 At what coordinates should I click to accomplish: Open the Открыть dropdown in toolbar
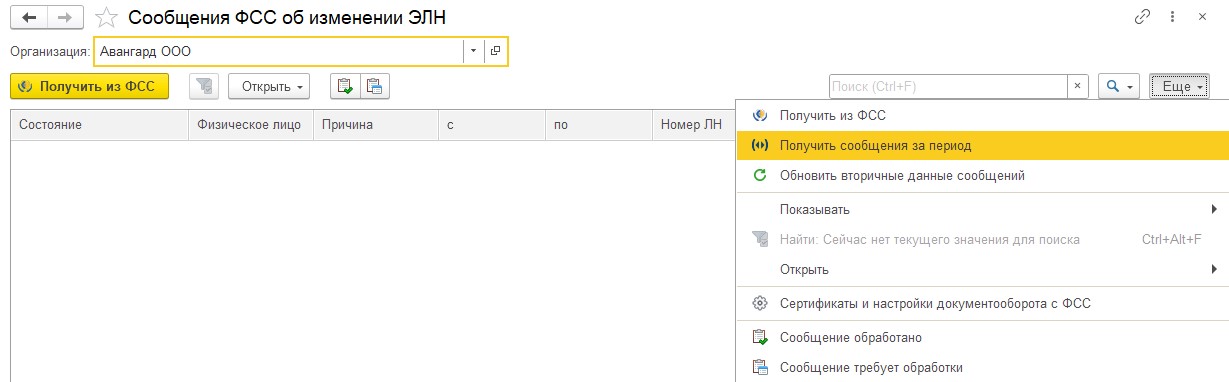(269, 86)
